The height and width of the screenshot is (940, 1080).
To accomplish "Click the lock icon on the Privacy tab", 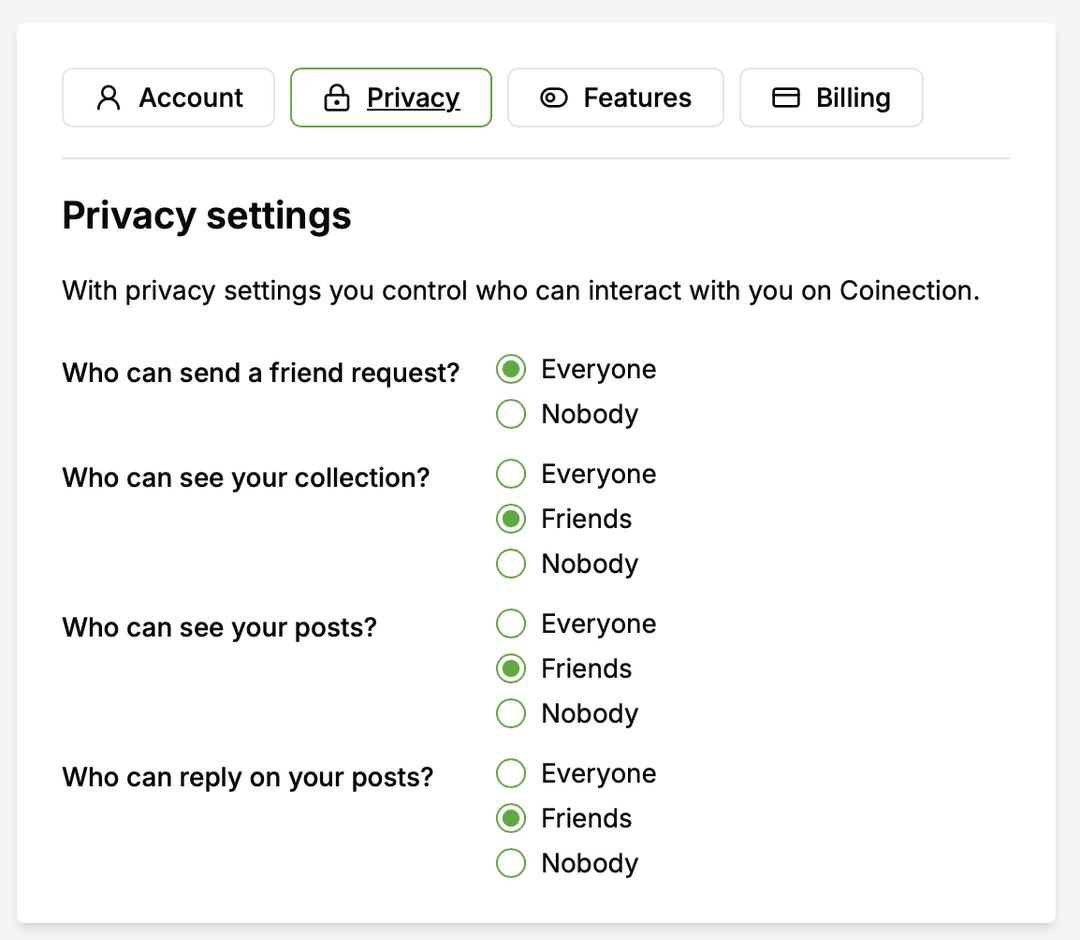I will (x=336, y=97).
